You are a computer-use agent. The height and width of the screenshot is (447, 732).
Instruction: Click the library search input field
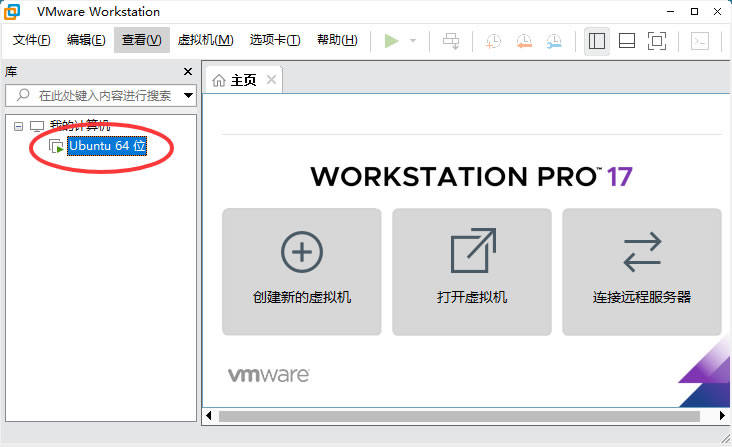[100, 95]
